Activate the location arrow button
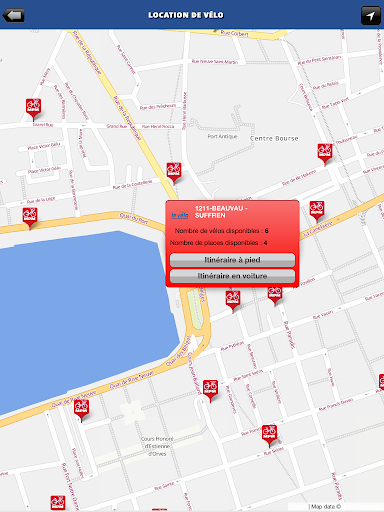384x512 pixels. coord(371,15)
